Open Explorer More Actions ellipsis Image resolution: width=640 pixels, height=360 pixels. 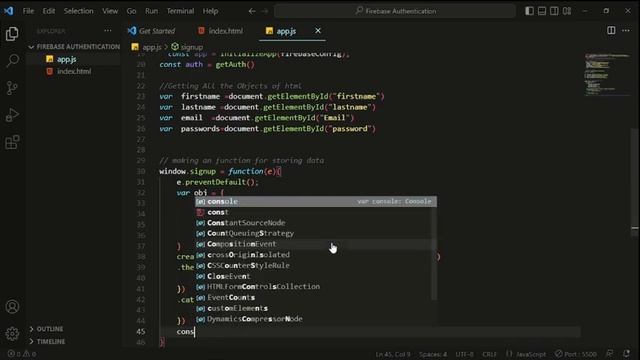[108, 31]
